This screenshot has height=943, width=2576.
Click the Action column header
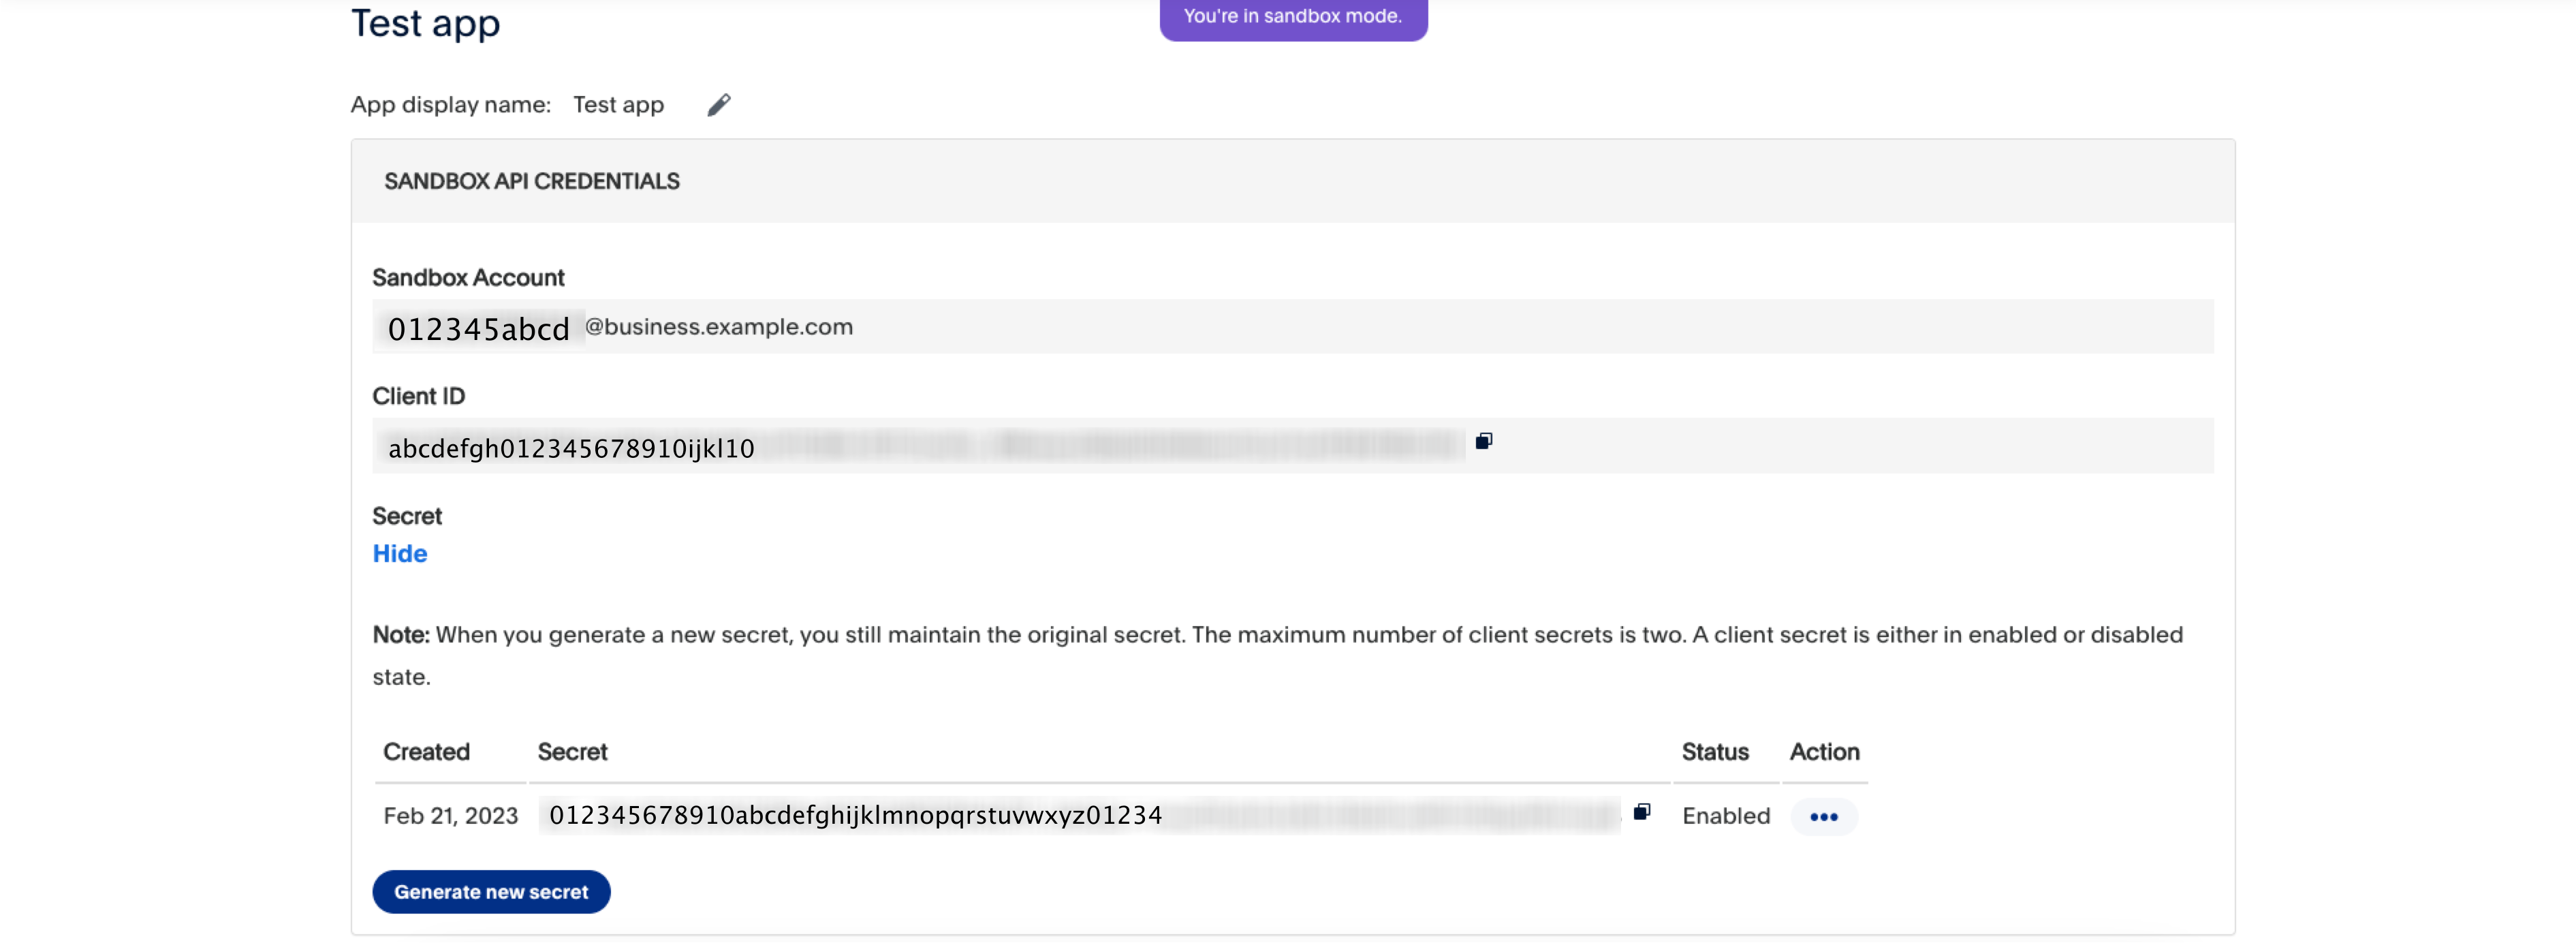pyautogui.click(x=1824, y=751)
